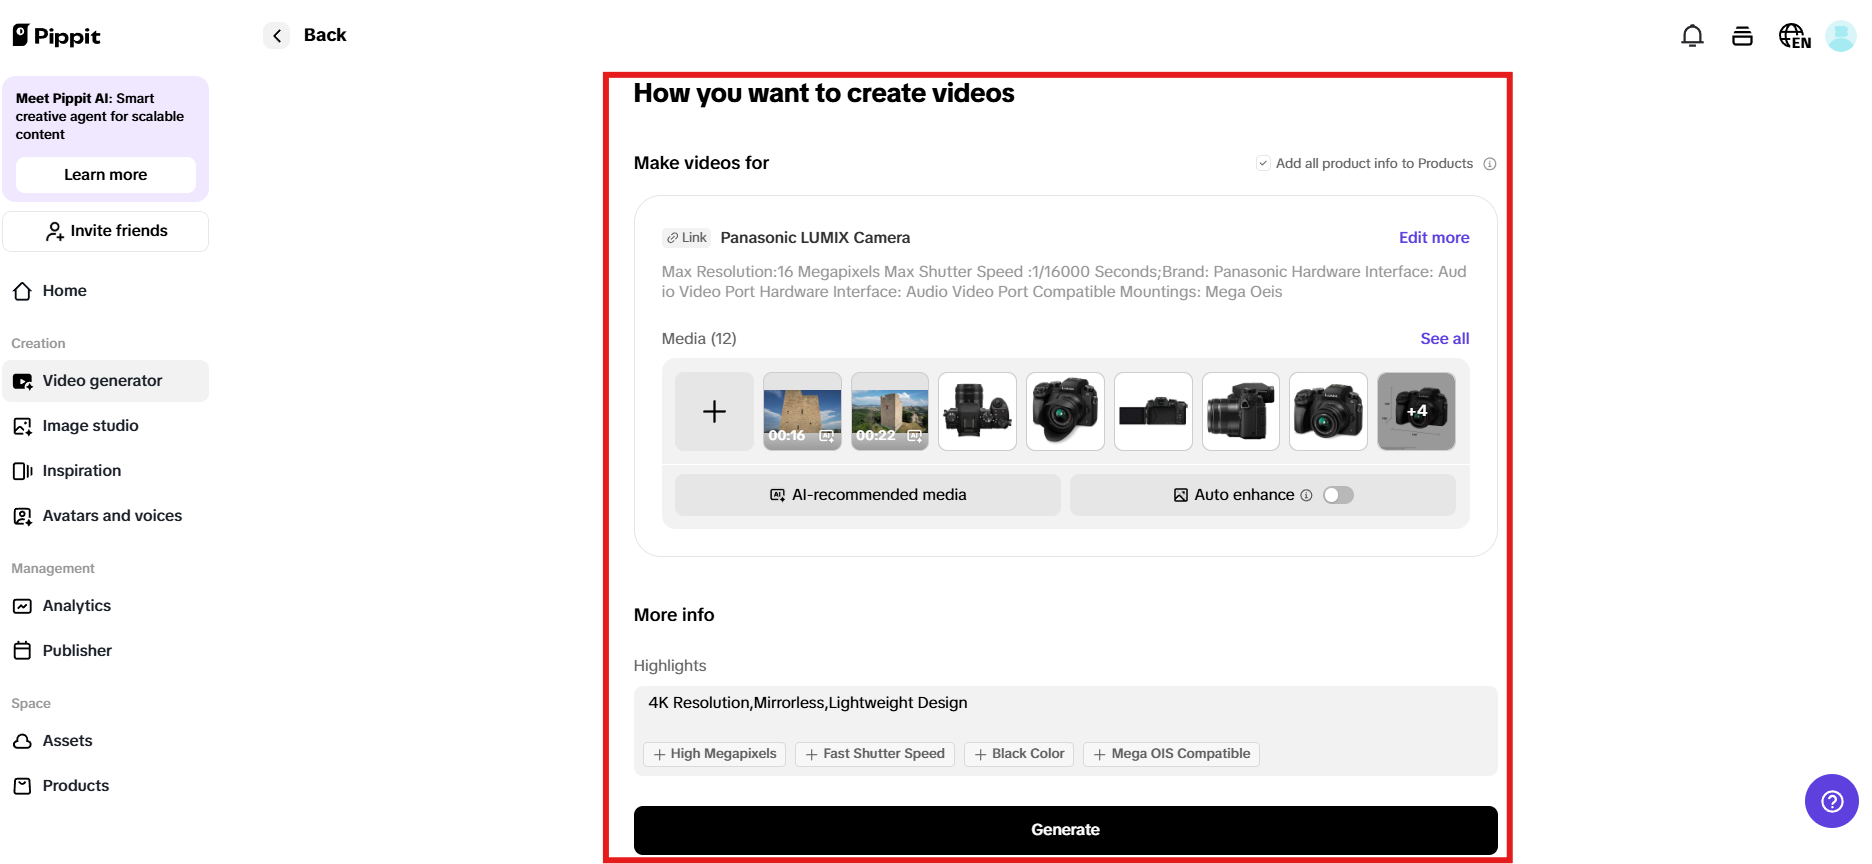Screen dimensions: 1872x864
Task: Open Analytics in sidebar
Action: click(105, 606)
